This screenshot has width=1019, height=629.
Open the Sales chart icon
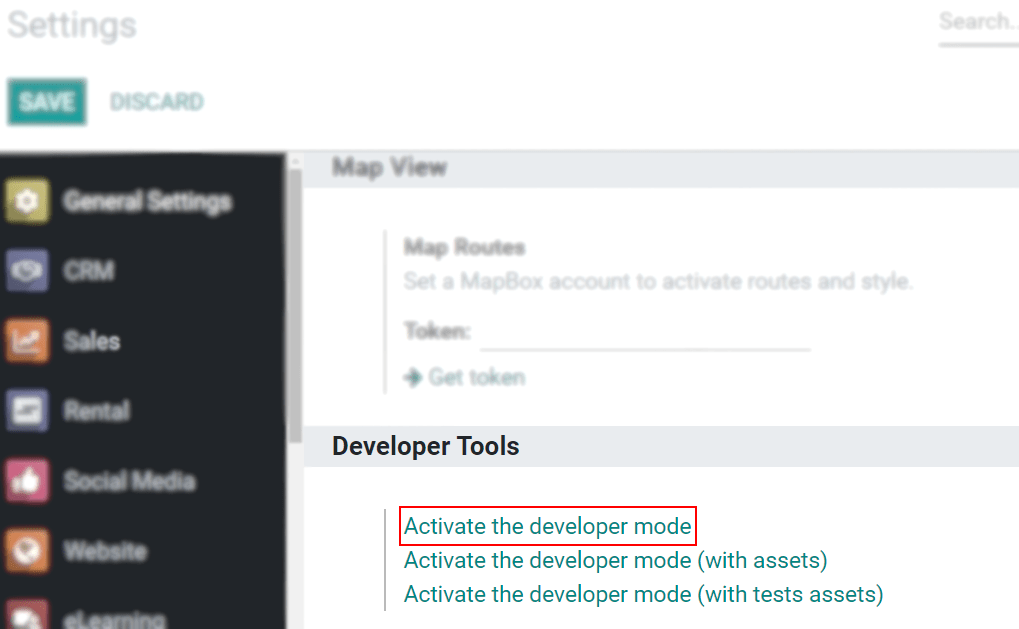(27, 340)
